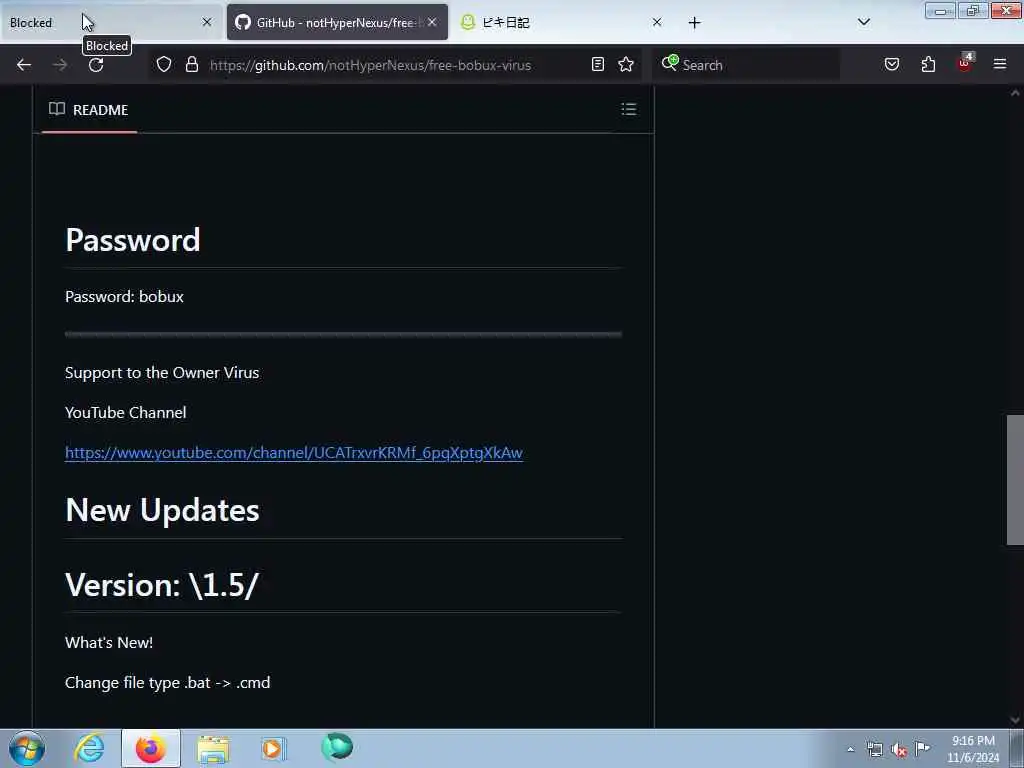The image size is (1024, 768).
Task: Open the README outline list icon
Action: (x=628, y=109)
